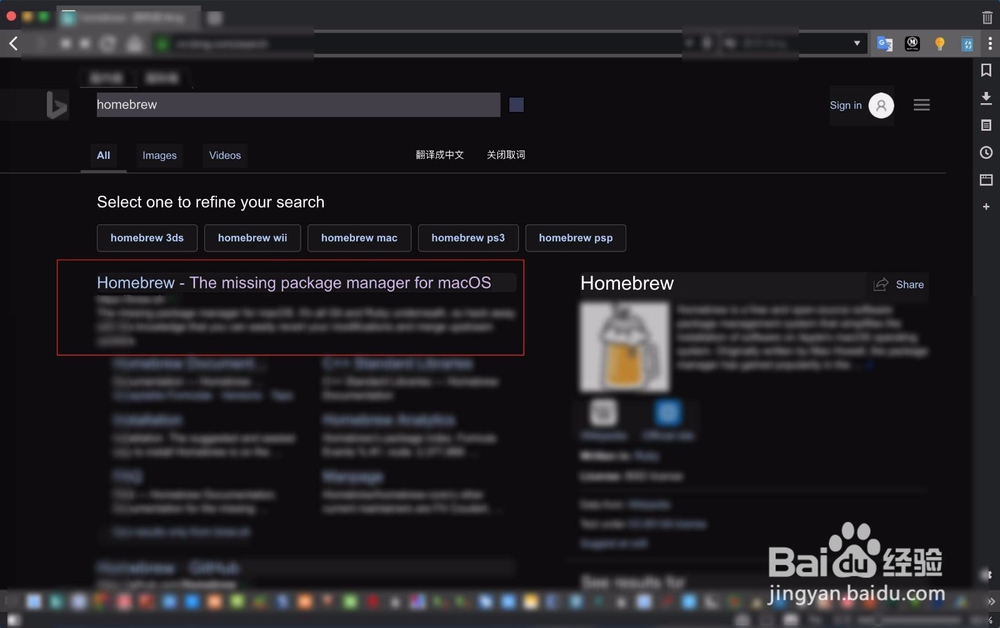Click the browser address bar
This screenshot has height=628, width=1000.
(418, 43)
